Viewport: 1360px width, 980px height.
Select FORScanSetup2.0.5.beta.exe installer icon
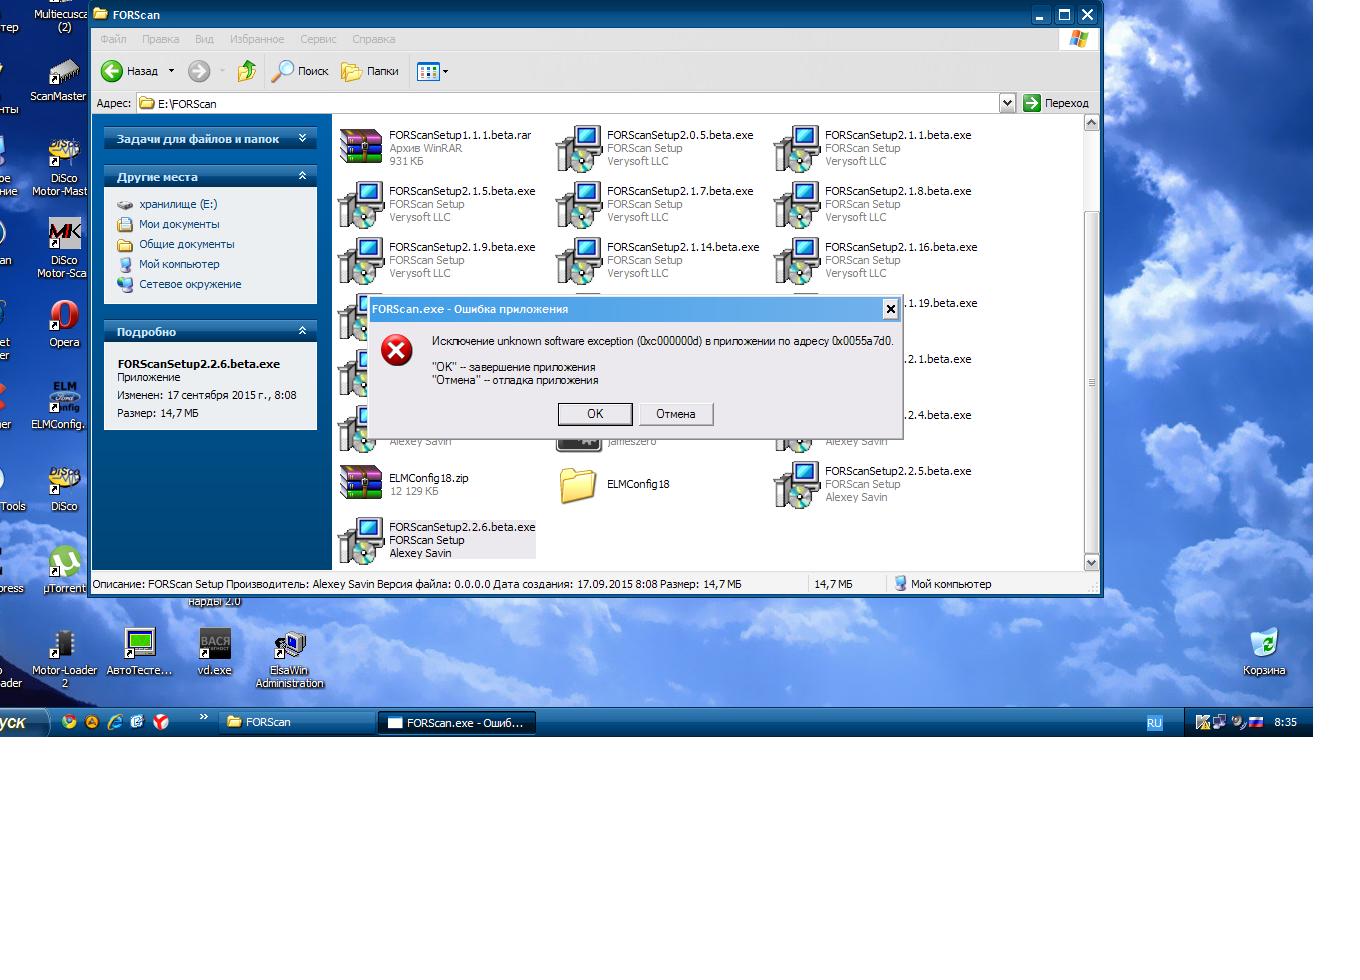579,148
